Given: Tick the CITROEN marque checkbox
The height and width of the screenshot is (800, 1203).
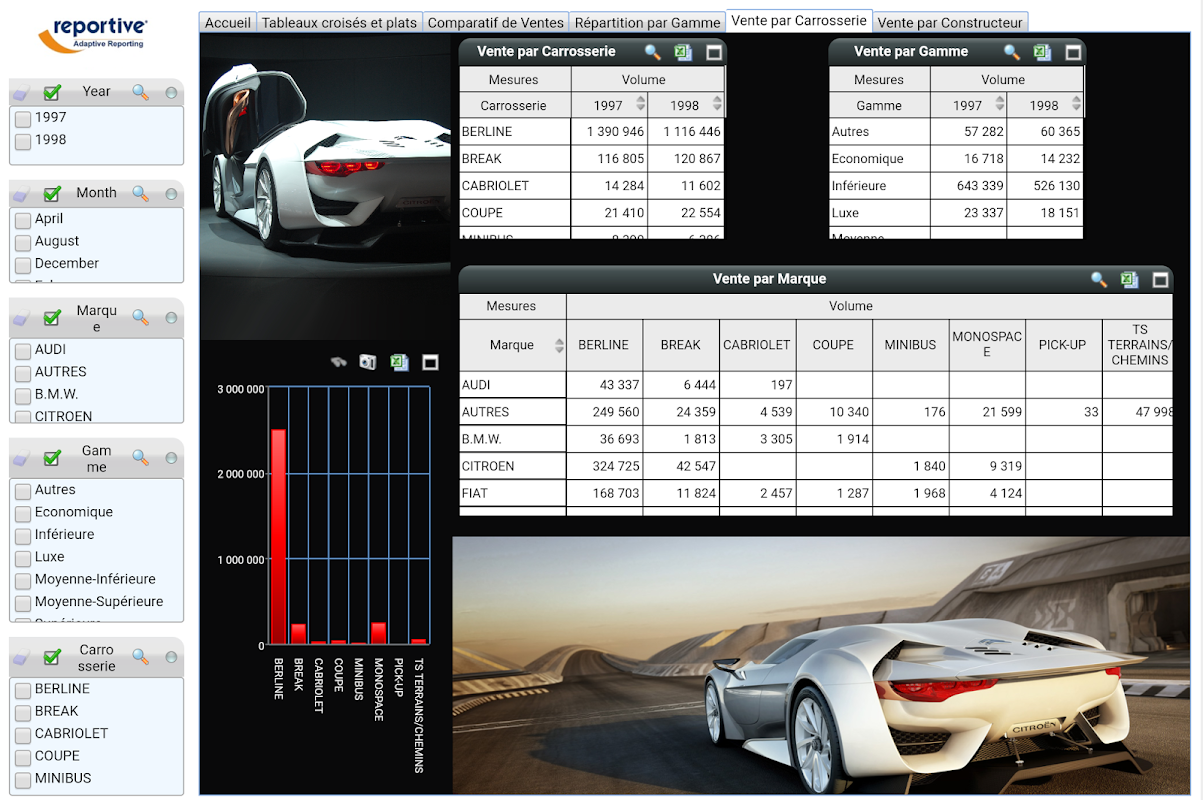Looking at the screenshot, I should [23, 417].
